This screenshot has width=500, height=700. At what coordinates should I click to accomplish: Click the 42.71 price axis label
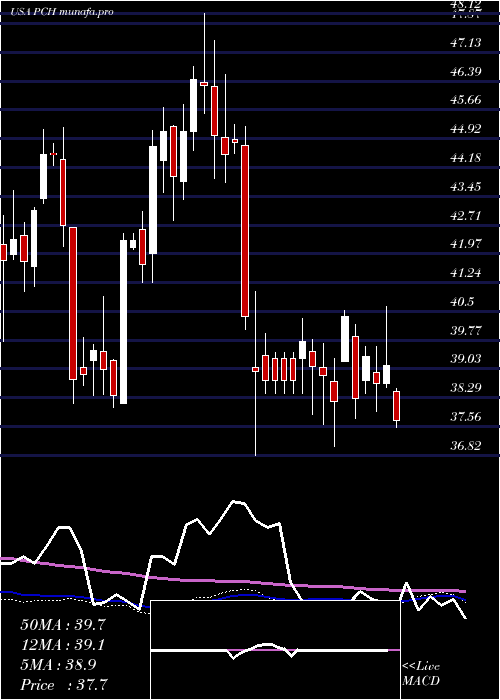click(467, 216)
